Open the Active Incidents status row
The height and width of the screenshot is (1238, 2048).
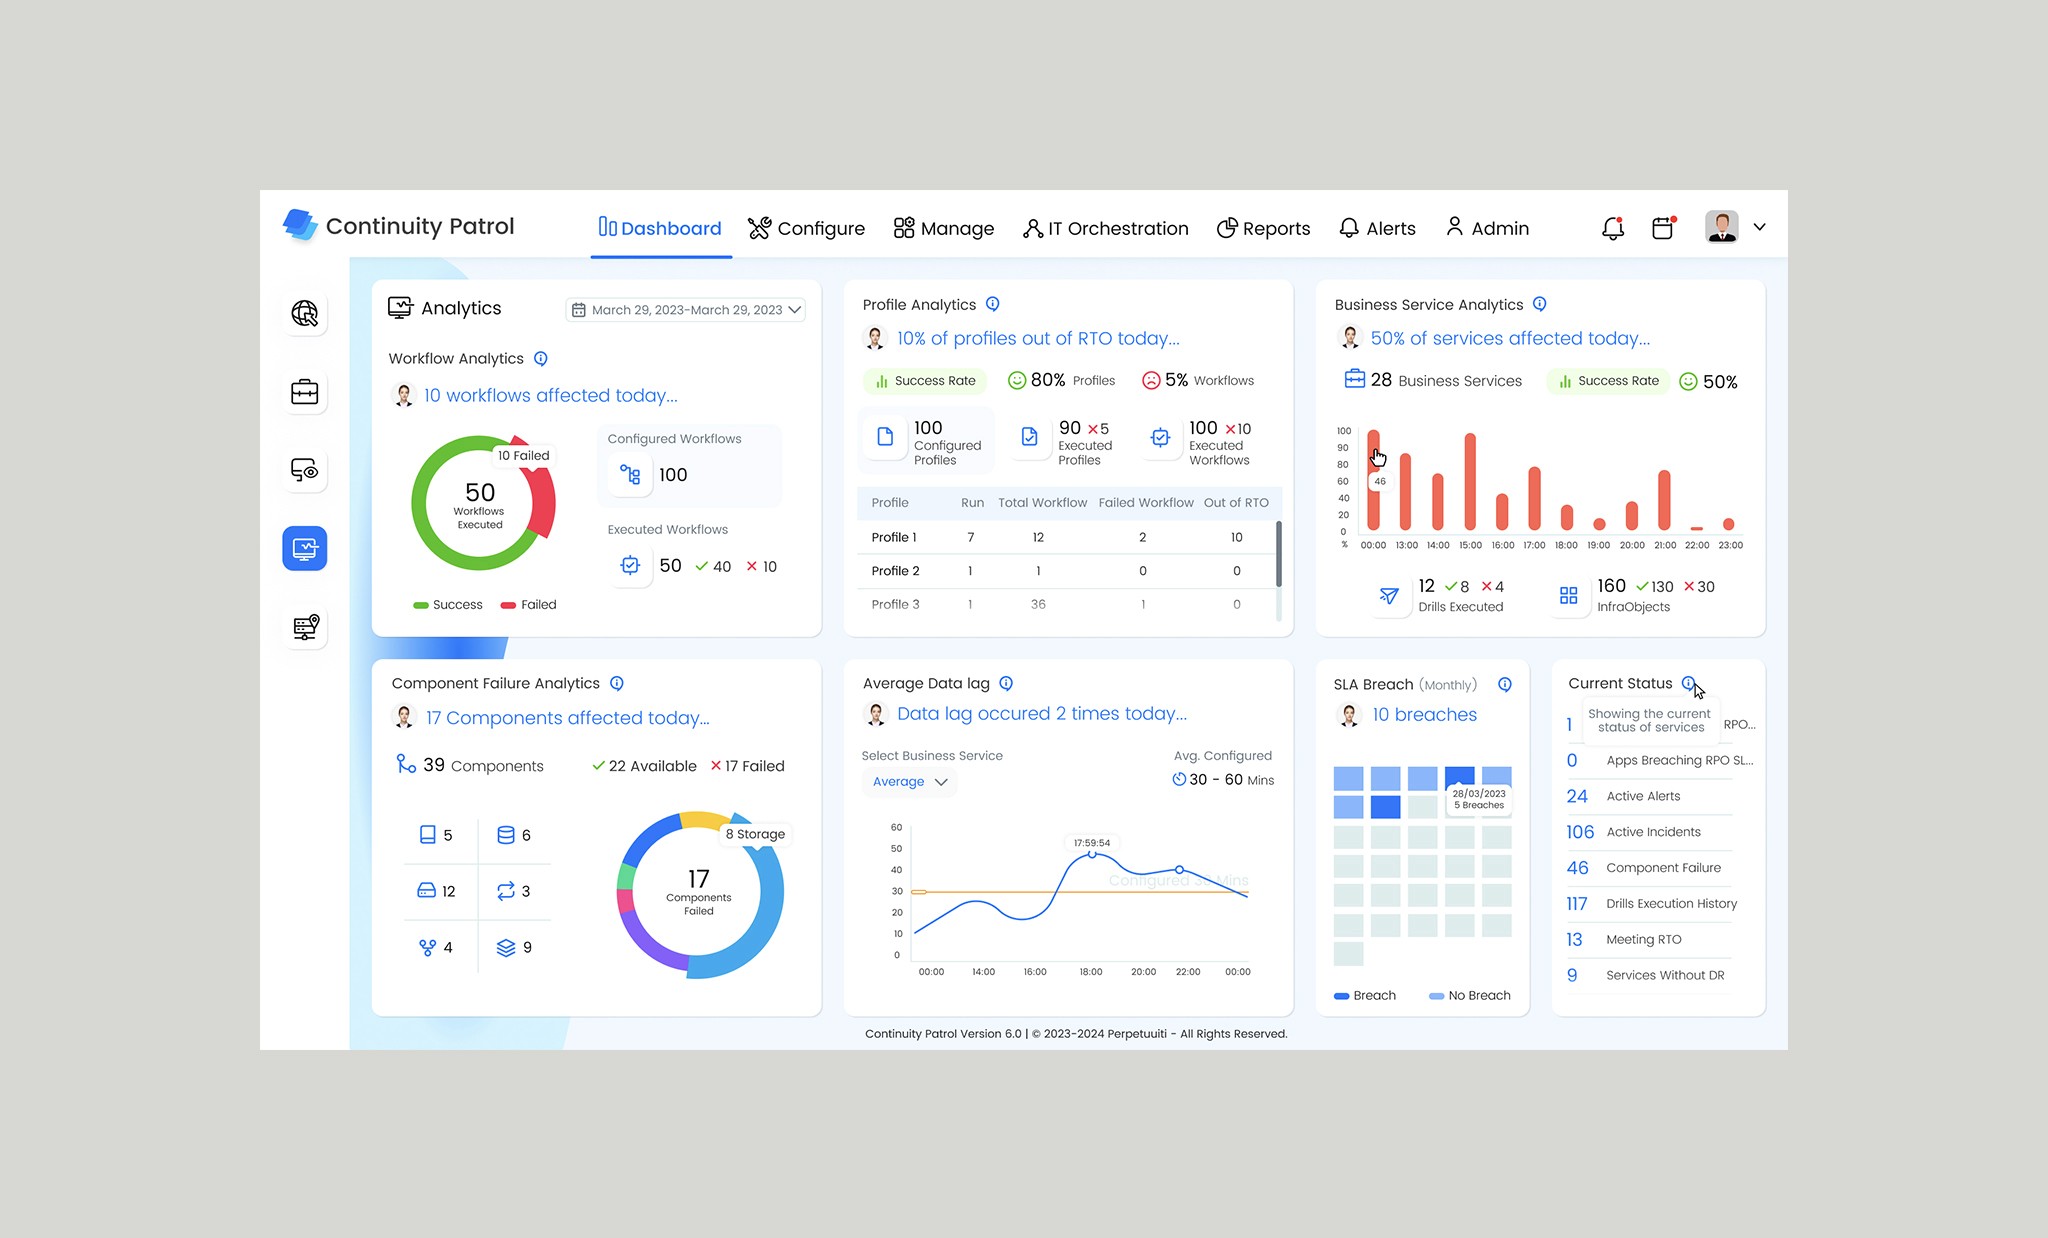(x=1650, y=832)
